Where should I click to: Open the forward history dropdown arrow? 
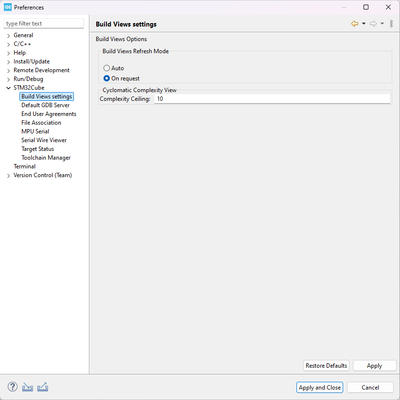pyautogui.click(x=382, y=23)
